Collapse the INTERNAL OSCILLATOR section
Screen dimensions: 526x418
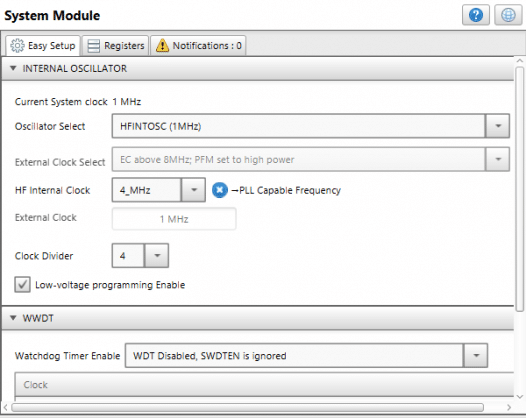[13, 68]
